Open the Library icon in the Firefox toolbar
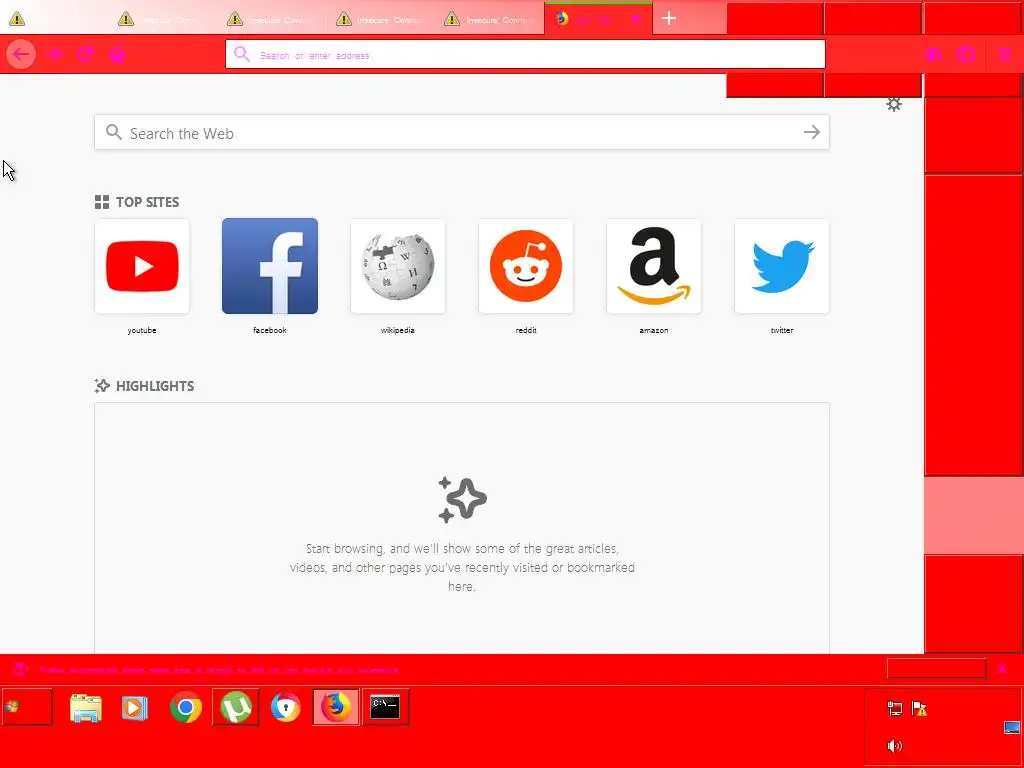 (x=934, y=54)
